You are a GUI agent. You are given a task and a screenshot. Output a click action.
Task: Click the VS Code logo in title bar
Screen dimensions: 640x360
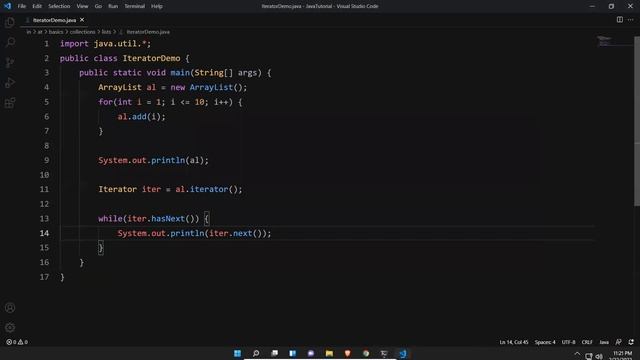click(7, 6)
